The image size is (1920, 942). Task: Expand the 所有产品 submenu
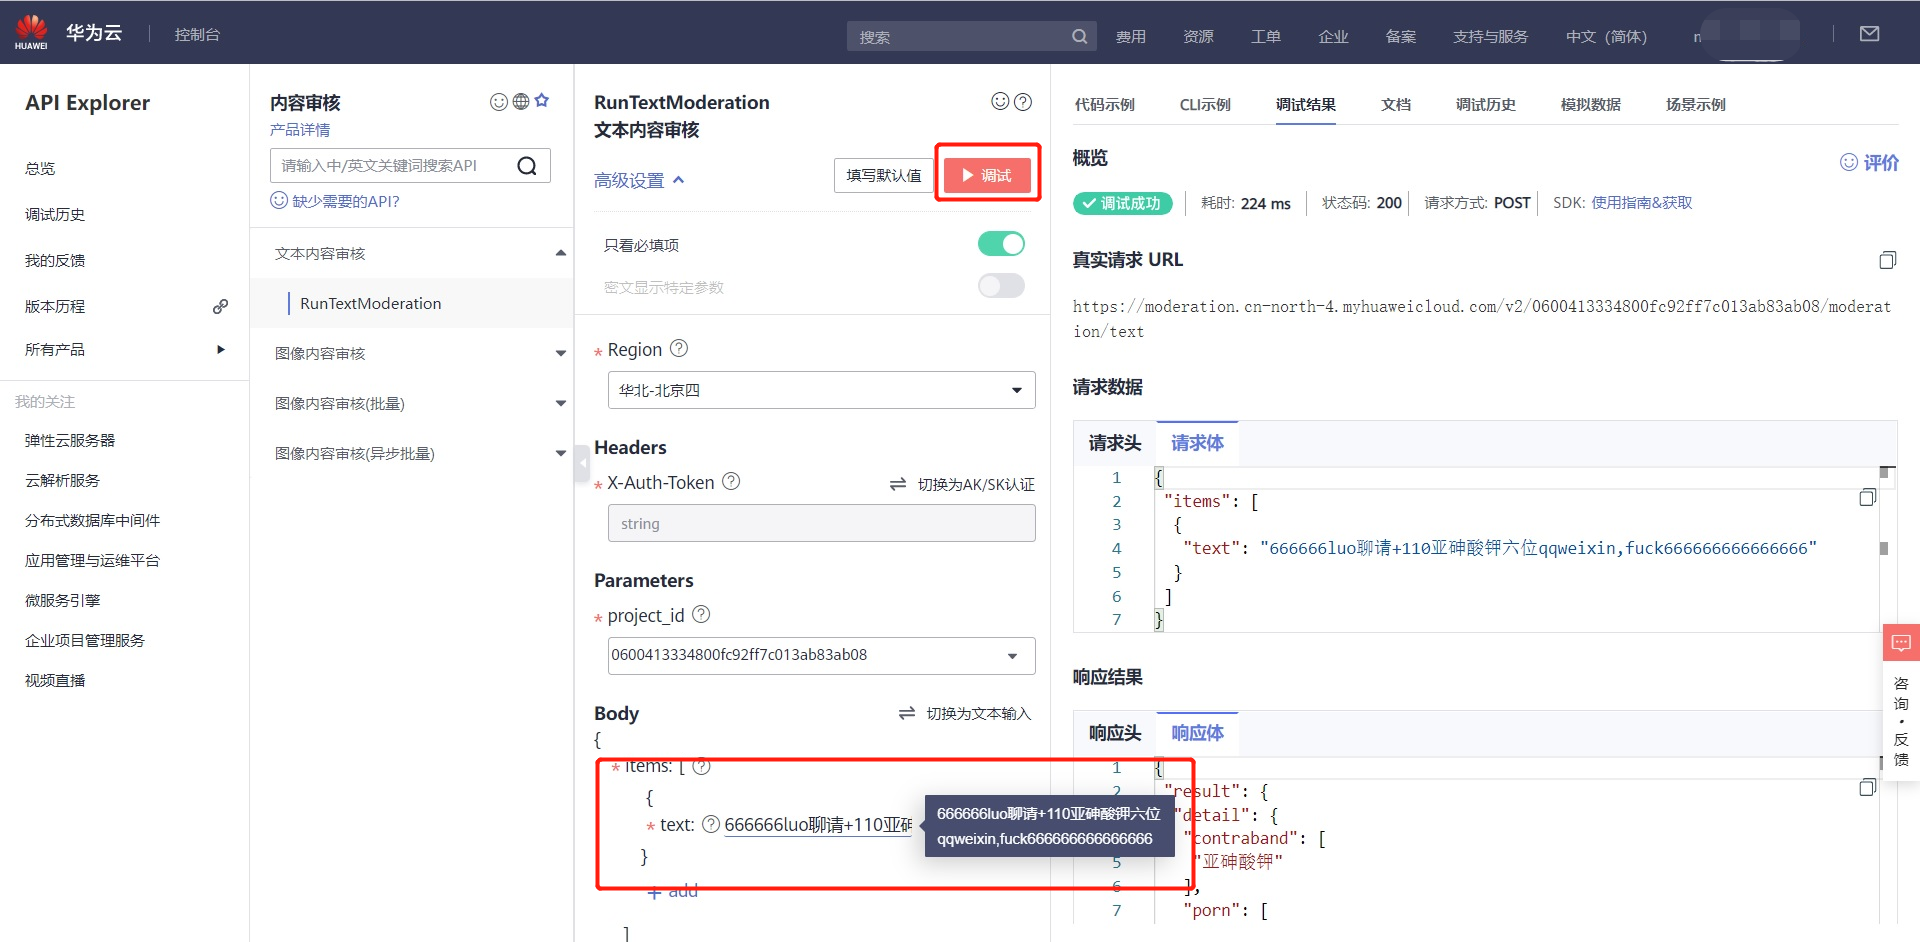221,349
